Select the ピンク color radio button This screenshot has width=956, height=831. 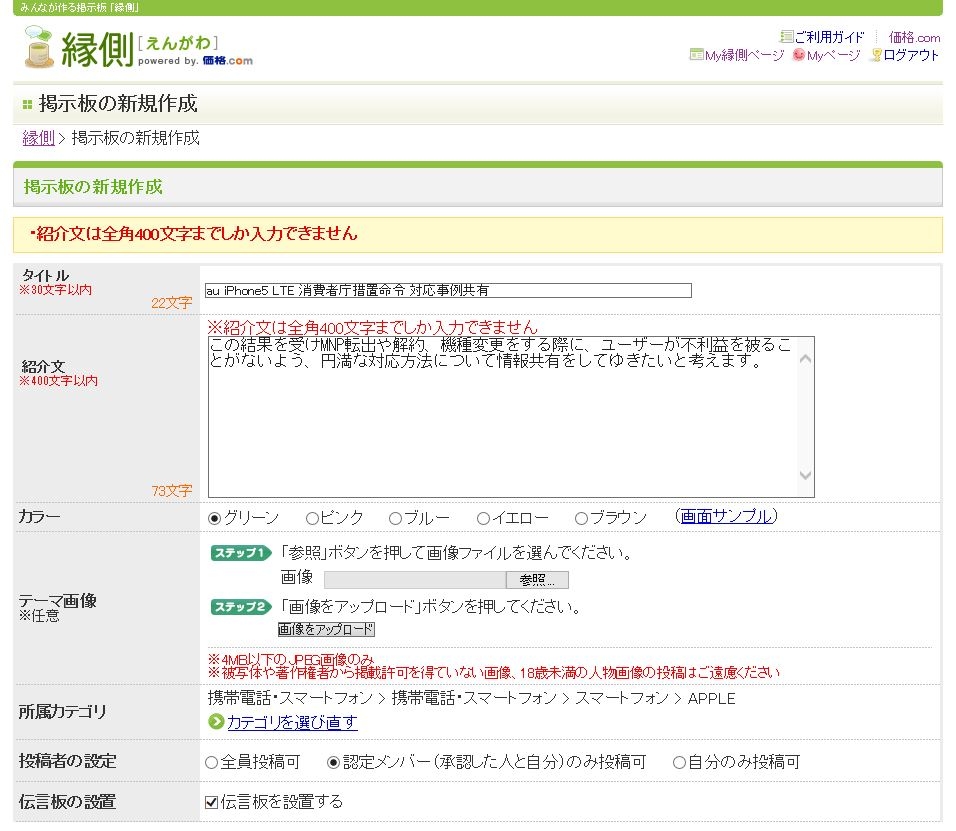(x=312, y=518)
